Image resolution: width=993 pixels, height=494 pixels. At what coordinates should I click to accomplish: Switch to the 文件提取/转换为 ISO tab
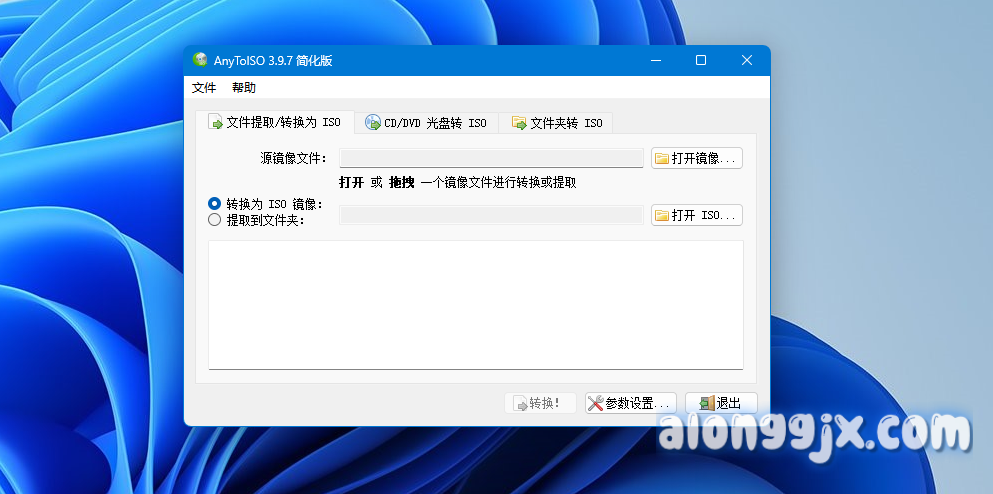[275, 123]
